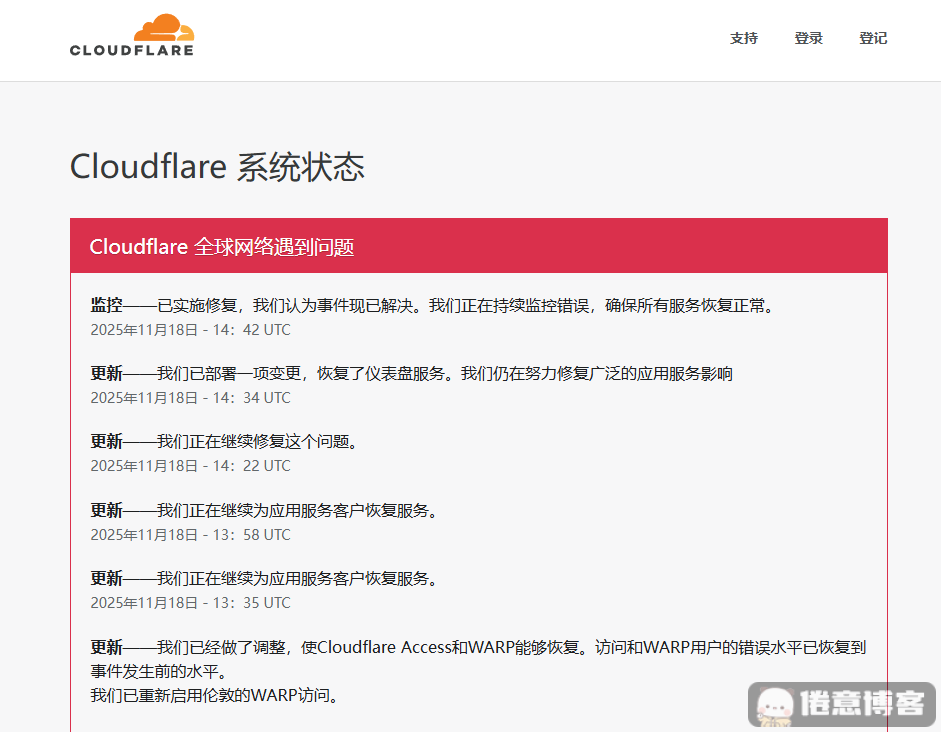This screenshot has width=941, height=732.
Task: Open the 支持 menu item
Action: pos(744,38)
